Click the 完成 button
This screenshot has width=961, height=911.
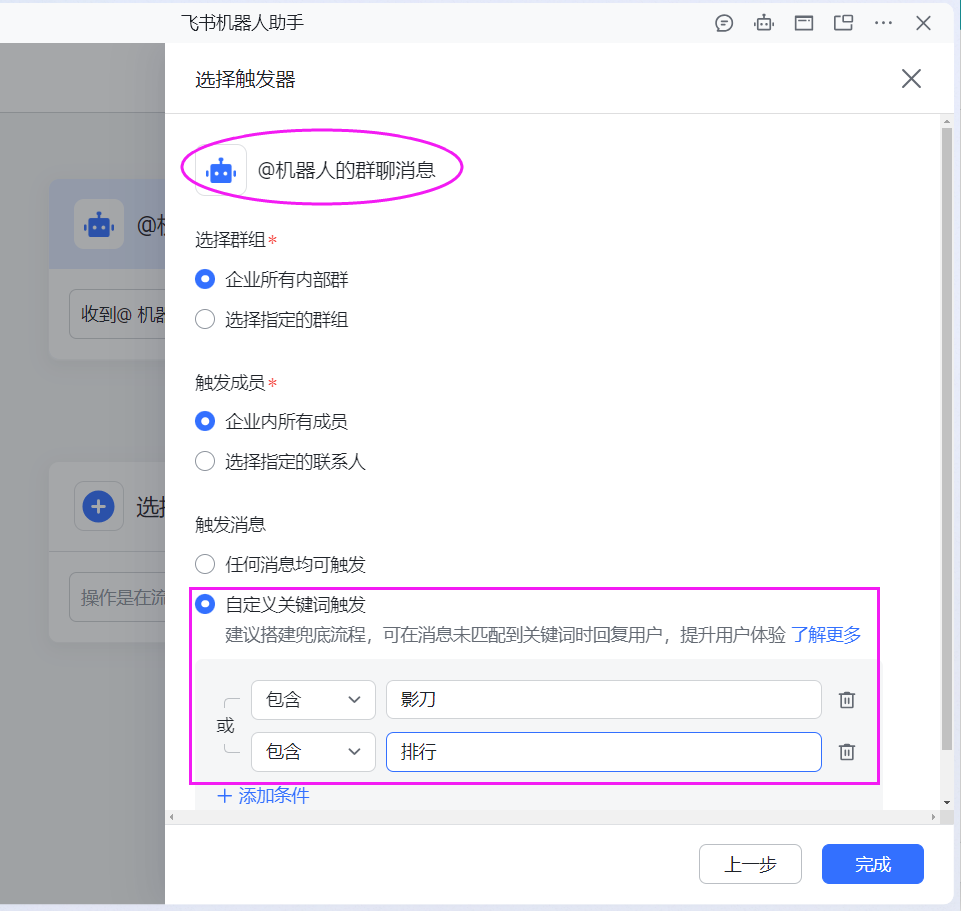pyautogui.click(x=872, y=864)
